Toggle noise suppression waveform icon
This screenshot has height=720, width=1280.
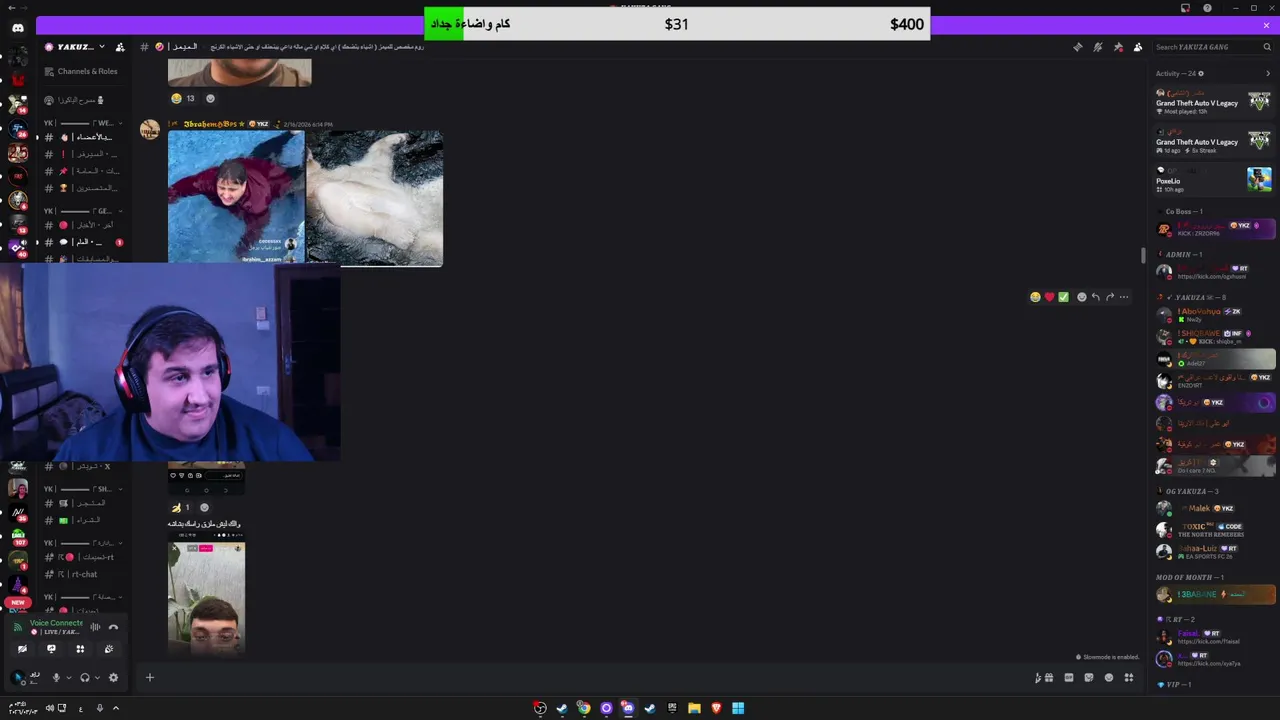[95, 627]
